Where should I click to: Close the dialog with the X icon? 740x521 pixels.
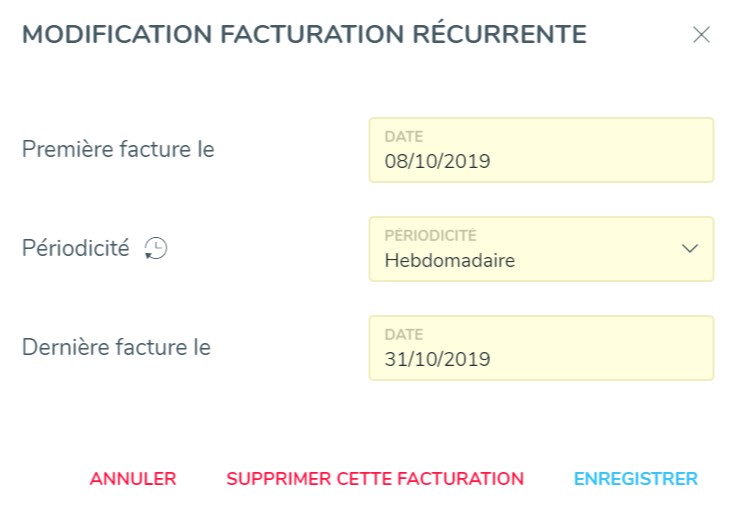(x=701, y=34)
